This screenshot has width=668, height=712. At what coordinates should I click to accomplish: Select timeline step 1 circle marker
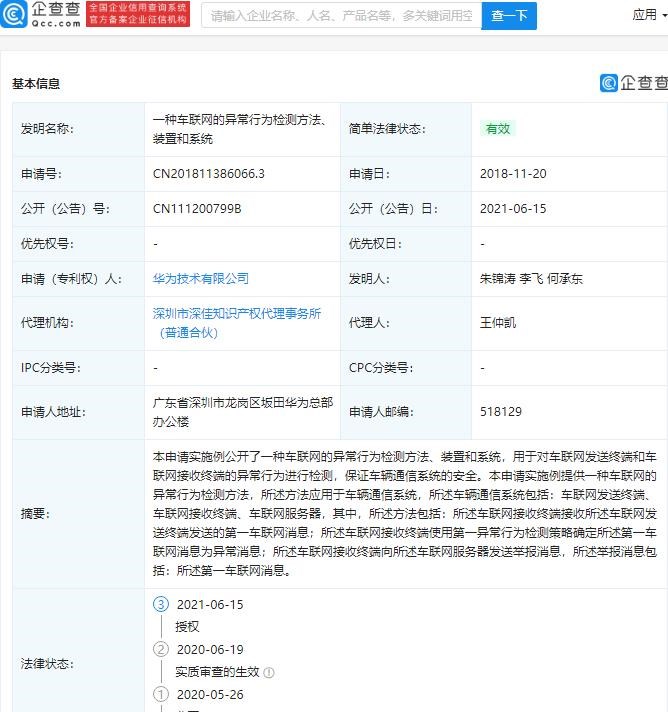[x=161, y=694]
